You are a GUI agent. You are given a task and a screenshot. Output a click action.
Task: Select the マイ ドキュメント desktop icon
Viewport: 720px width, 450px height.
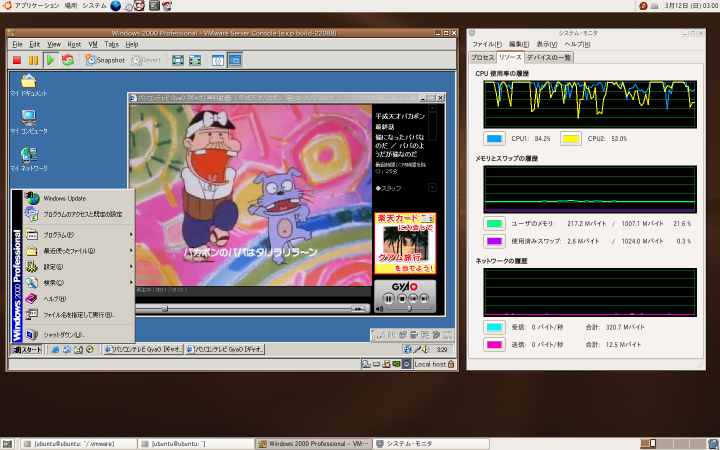[28, 85]
